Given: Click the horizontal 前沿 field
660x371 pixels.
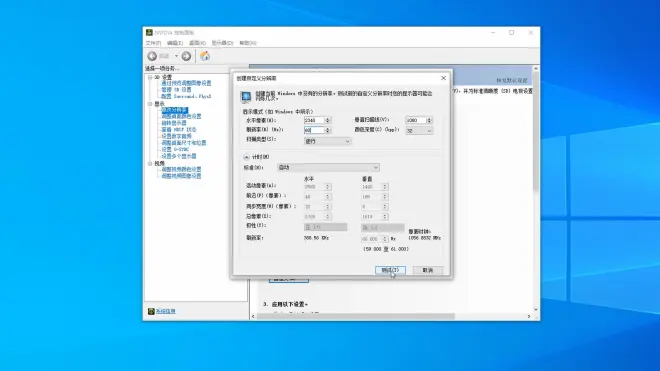Looking at the screenshot, I should tap(314, 197).
